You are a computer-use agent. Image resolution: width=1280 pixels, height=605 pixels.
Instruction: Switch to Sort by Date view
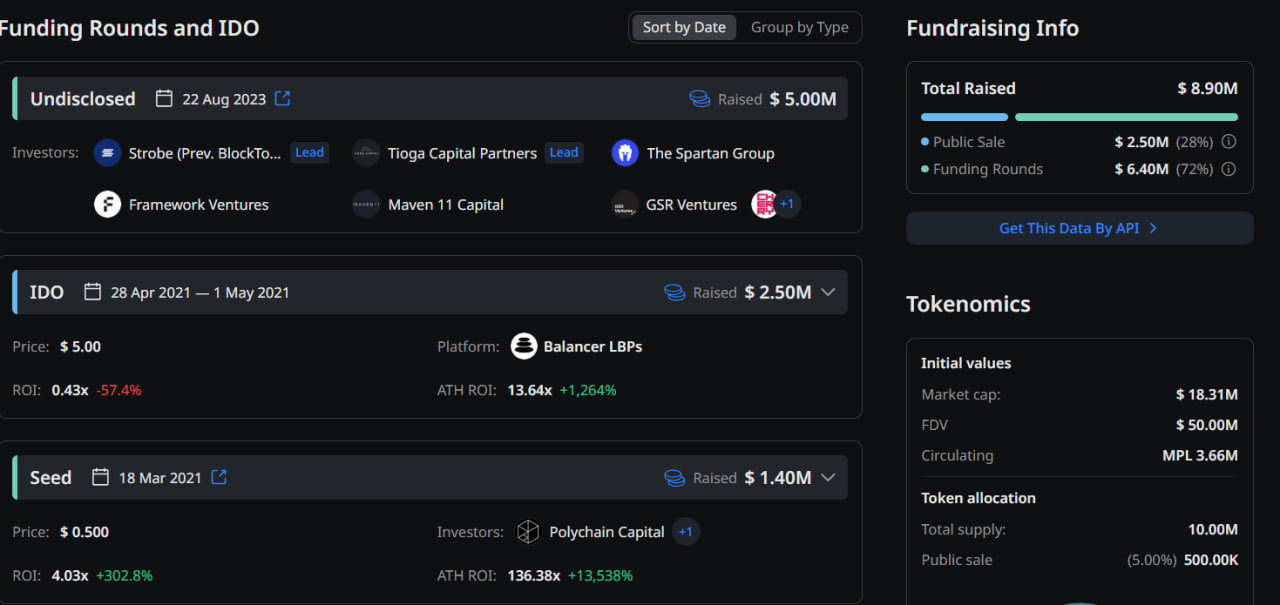(x=684, y=27)
